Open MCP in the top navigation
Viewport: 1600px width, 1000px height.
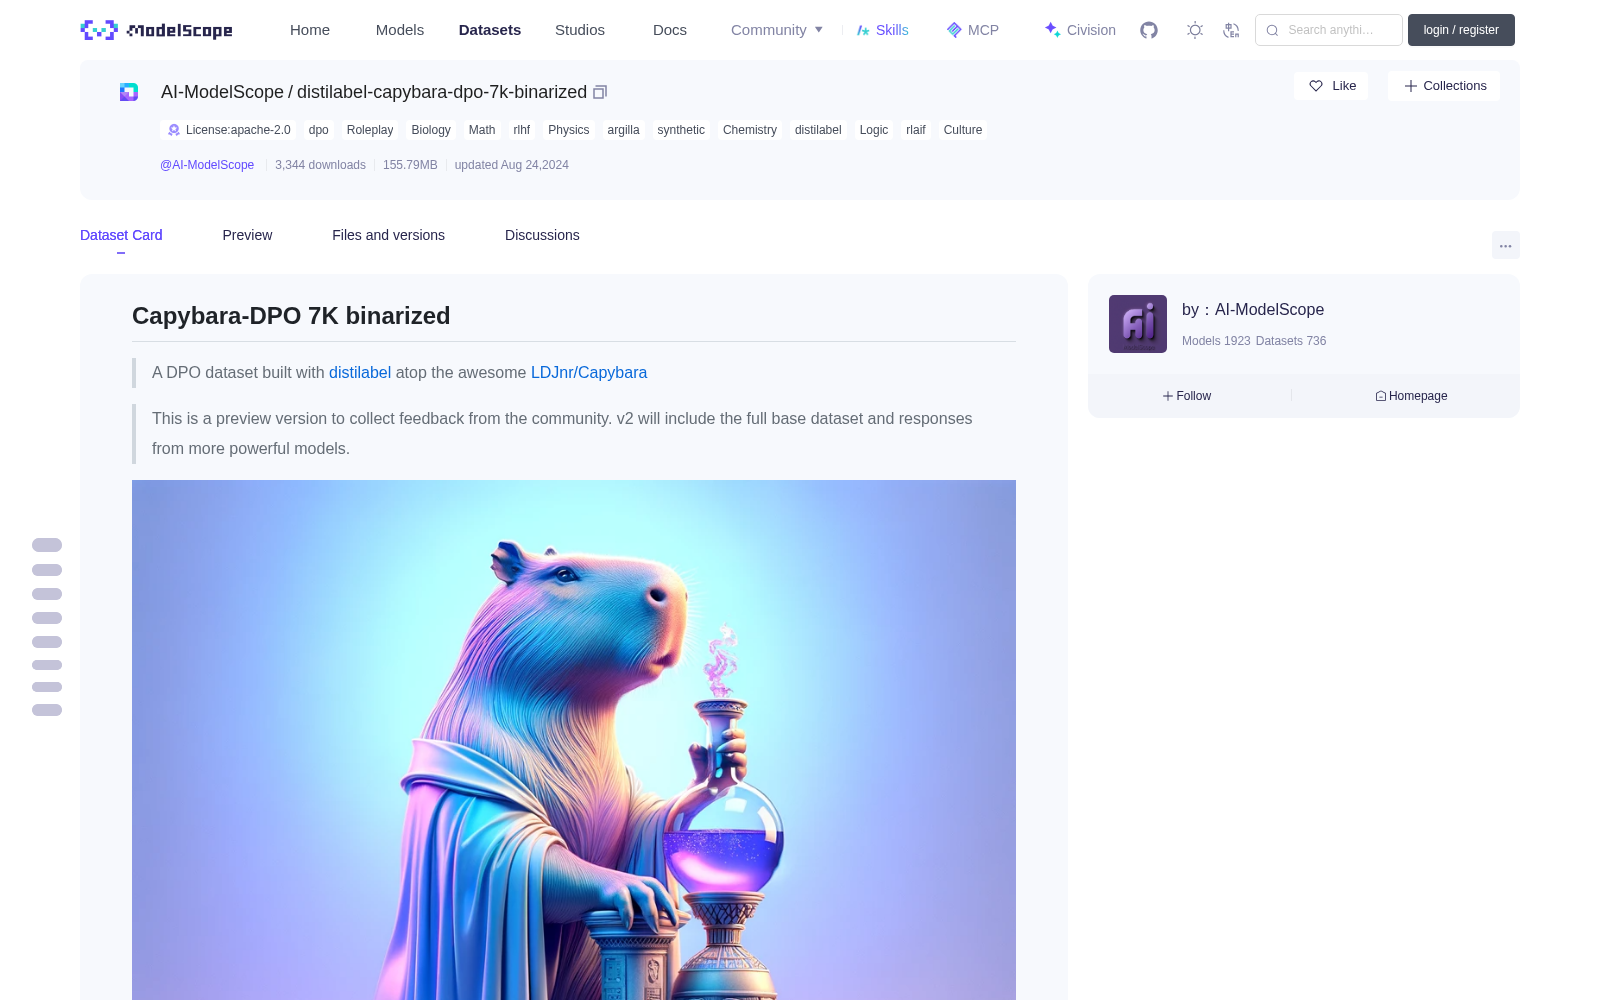coord(973,30)
